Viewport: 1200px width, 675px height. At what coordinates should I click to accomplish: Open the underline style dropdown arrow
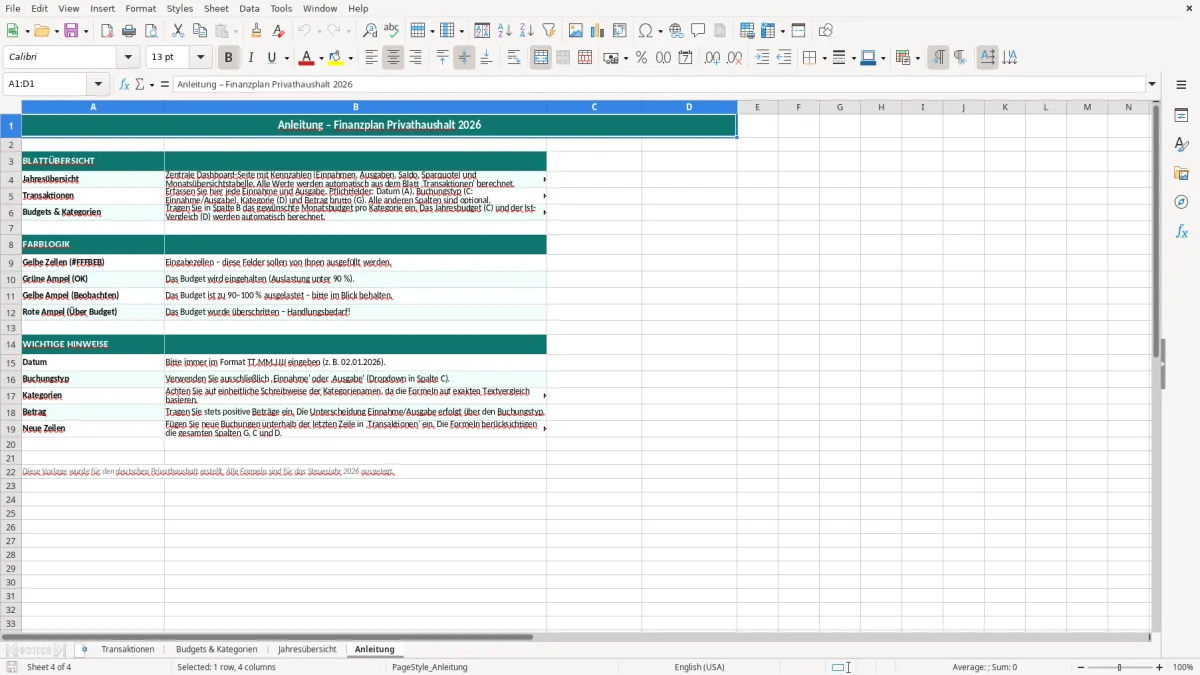click(286, 58)
